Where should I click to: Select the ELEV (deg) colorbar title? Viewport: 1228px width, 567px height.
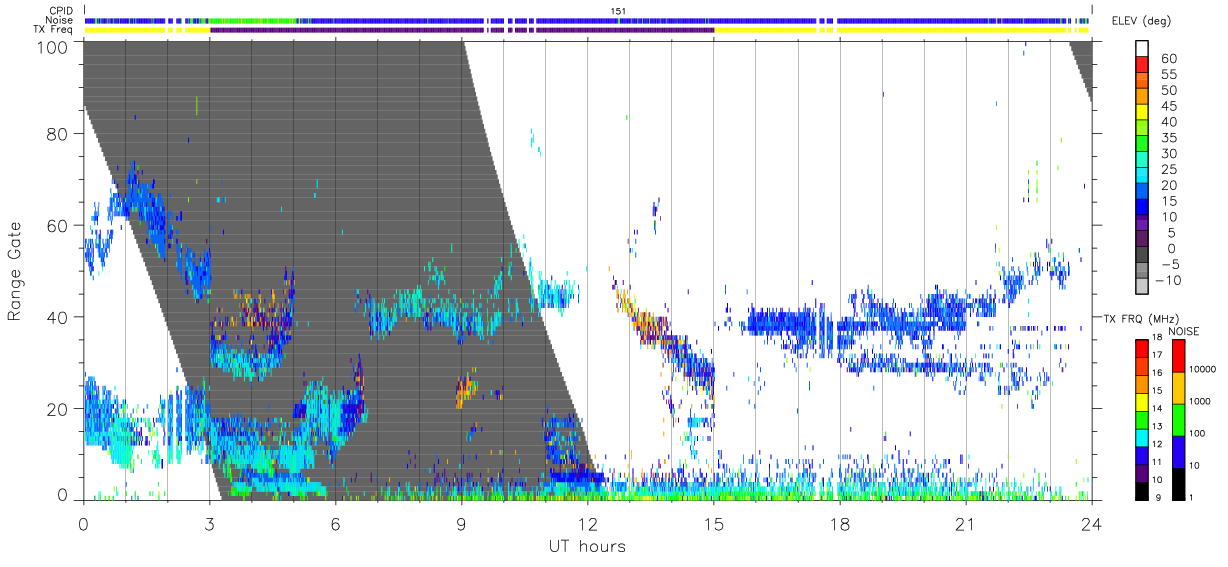(x=1140, y=21)
